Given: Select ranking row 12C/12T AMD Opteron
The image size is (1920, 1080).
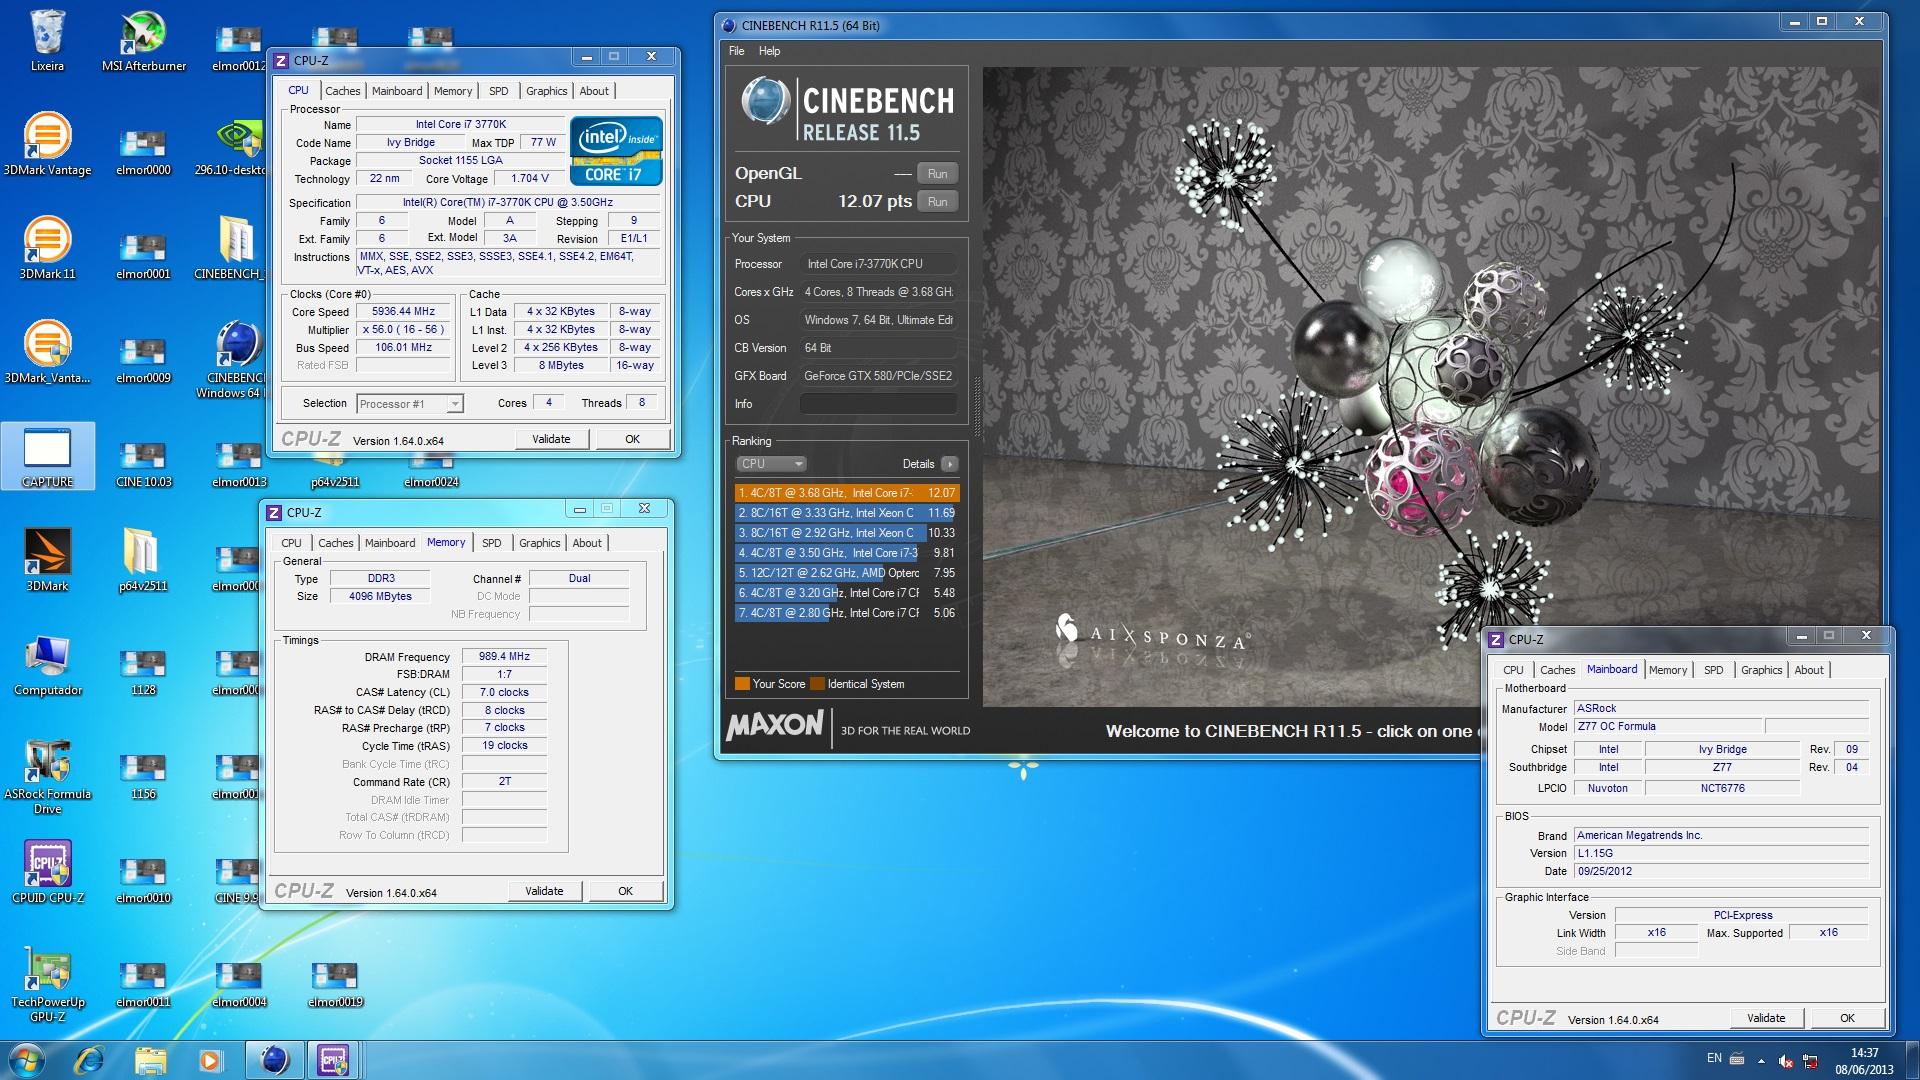Looking at the screenshot, I should click(x=847, y=573).
